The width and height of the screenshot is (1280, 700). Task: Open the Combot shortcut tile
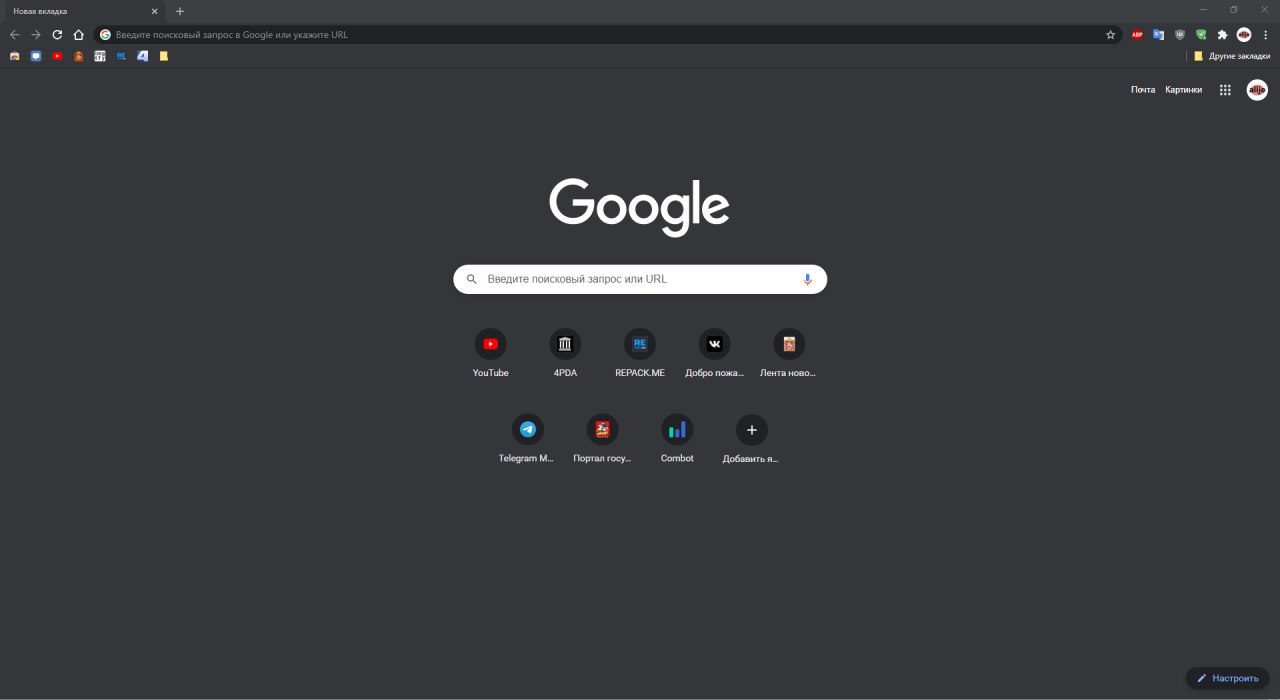click(677, 439)
